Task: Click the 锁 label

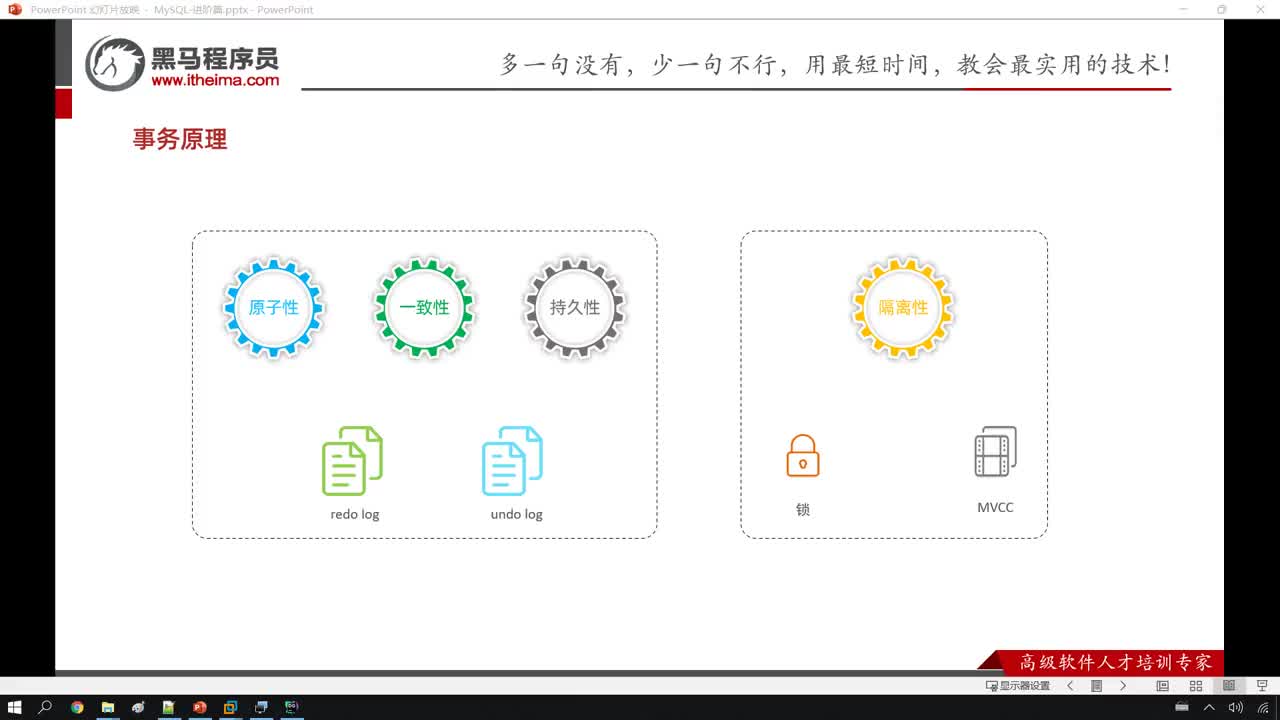Action: click(803, 509)
